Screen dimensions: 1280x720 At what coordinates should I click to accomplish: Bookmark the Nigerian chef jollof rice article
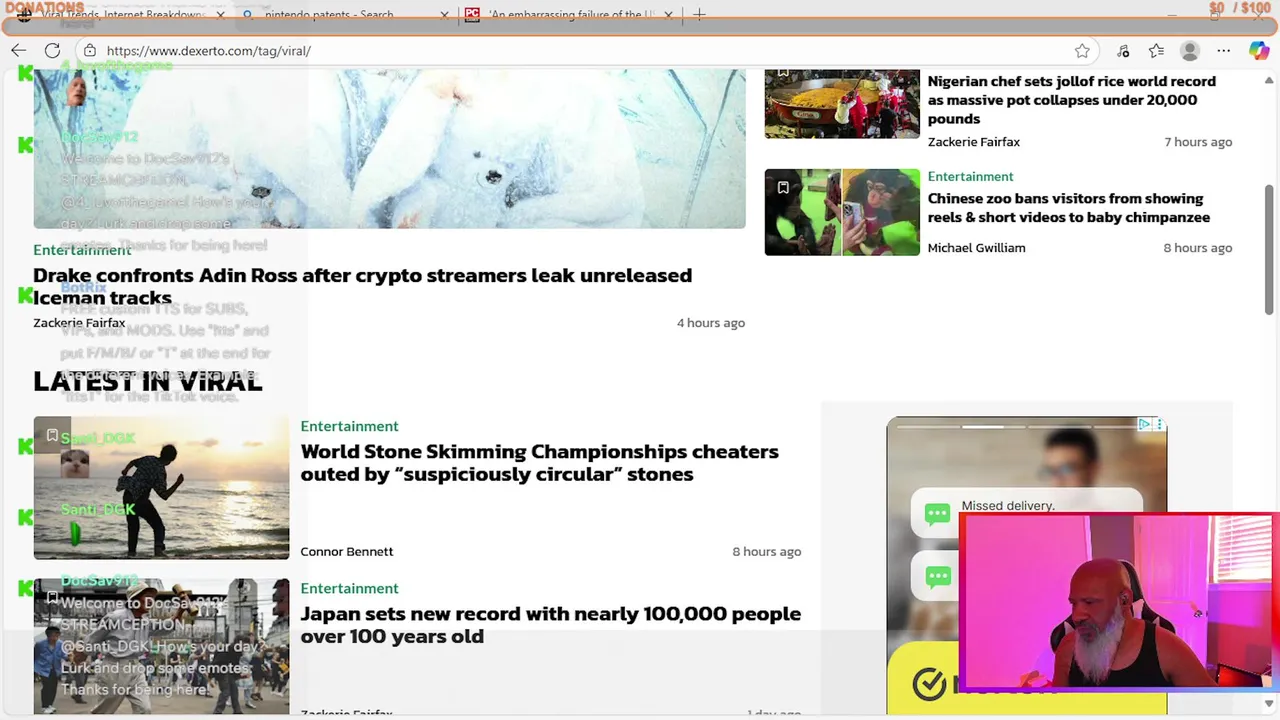tap(783, 73)
